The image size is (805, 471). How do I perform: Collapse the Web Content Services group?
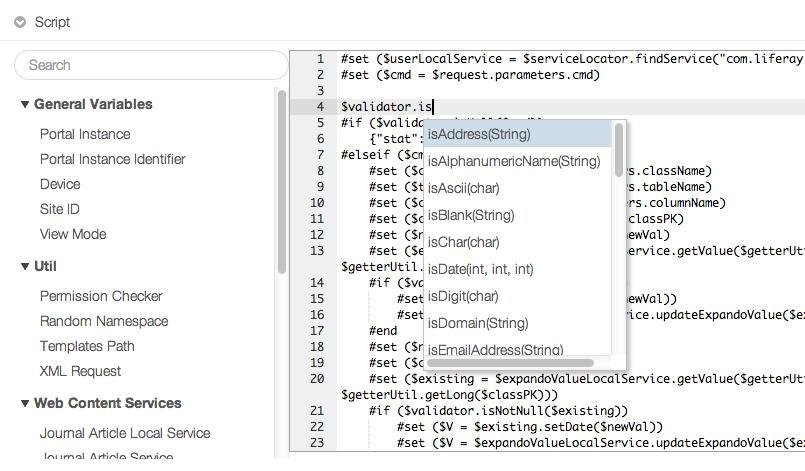click(26, 404)
